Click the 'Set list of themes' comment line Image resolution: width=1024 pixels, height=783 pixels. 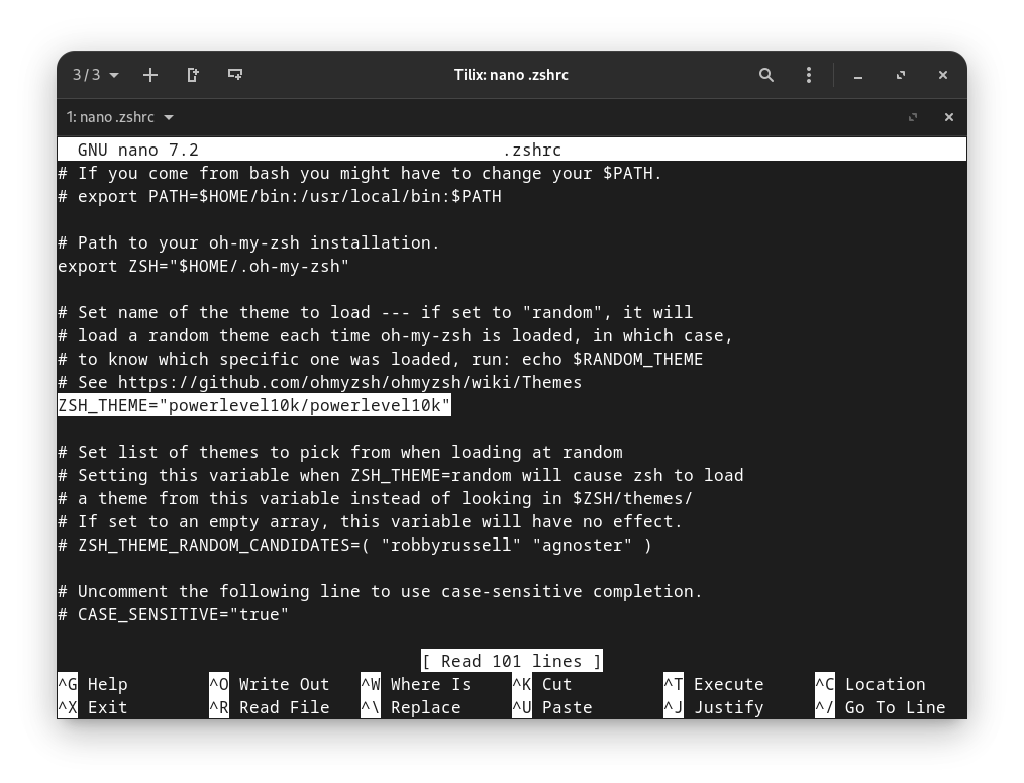pyautogui.click(x=340, y=453)
